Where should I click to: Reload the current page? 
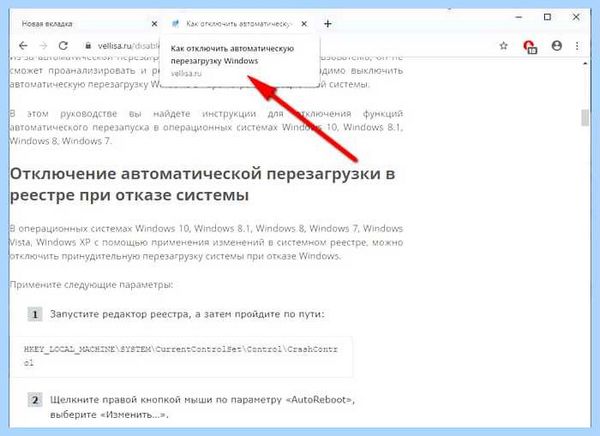pyautogui.click(x=63, y=46)
